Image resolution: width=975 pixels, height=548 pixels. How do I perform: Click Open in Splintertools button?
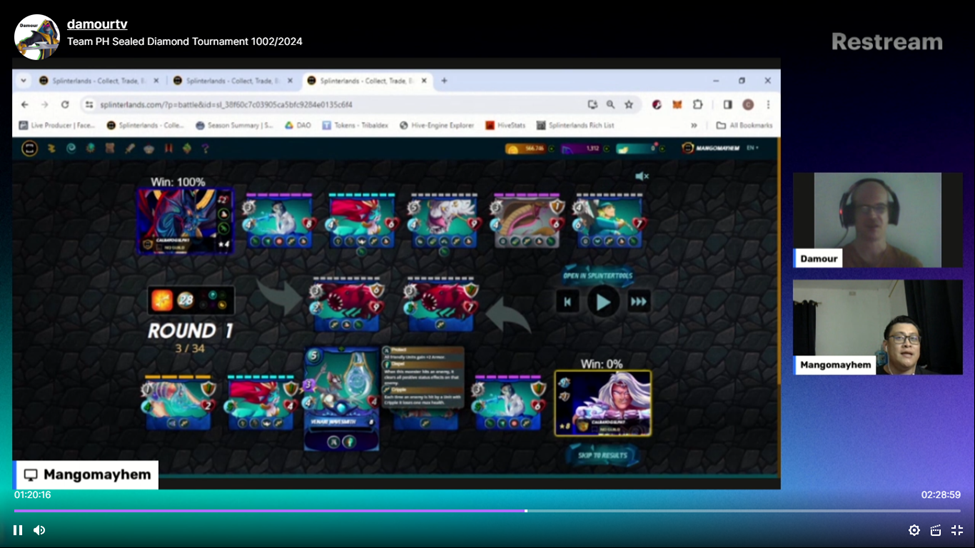pyautogui.click(x=598, y=275)
